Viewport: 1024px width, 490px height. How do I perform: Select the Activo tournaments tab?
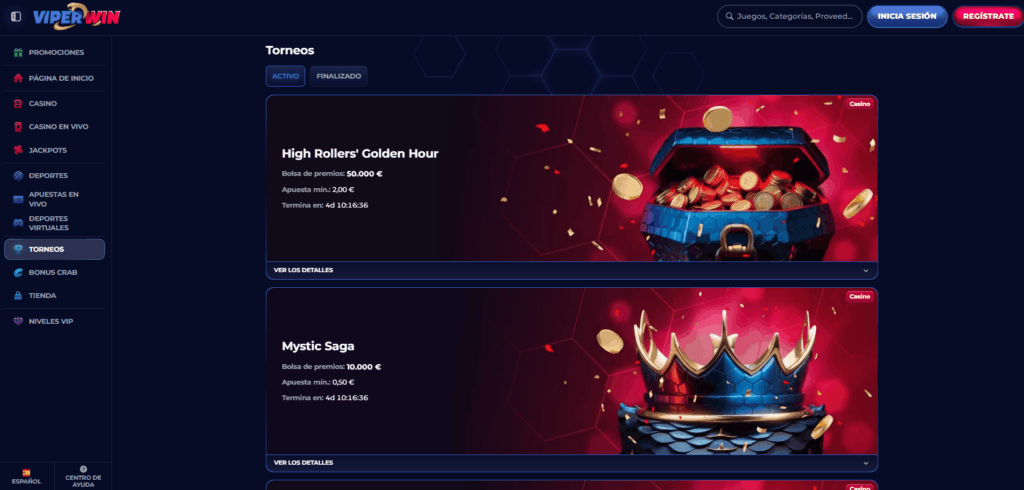point(285,76)
